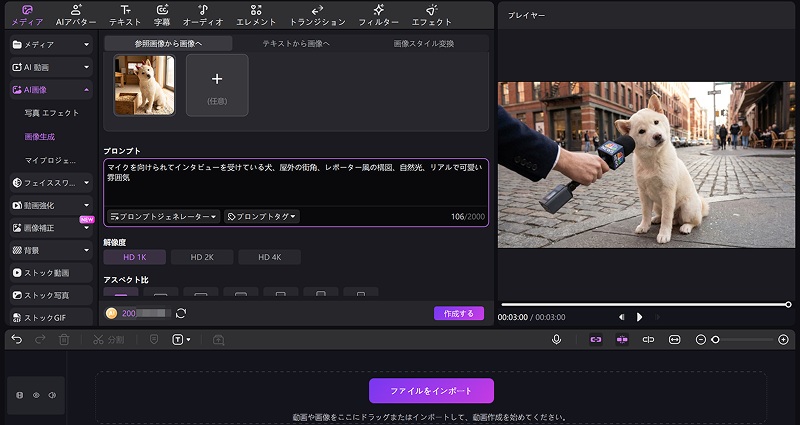The height and width of the screenshot is (425, 800).
Task: Click the upload icon after the T tool
Action: (x=218, y=339)
